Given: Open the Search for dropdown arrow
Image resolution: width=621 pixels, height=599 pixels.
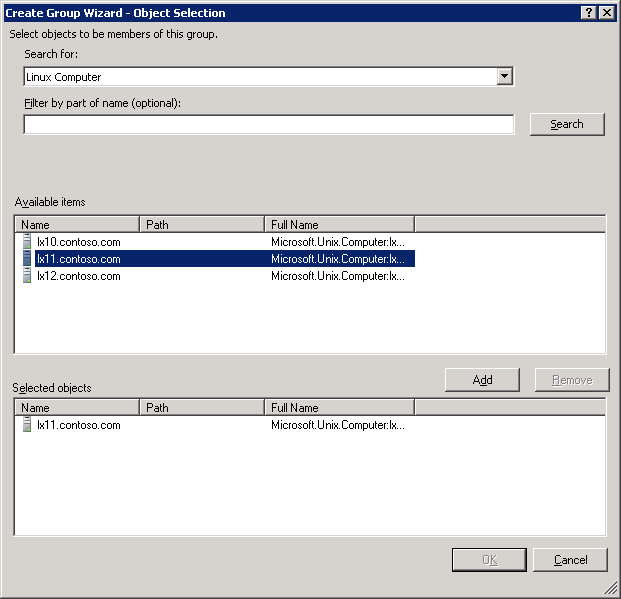Looking at the screenshot, I should [x=504, y=77].
